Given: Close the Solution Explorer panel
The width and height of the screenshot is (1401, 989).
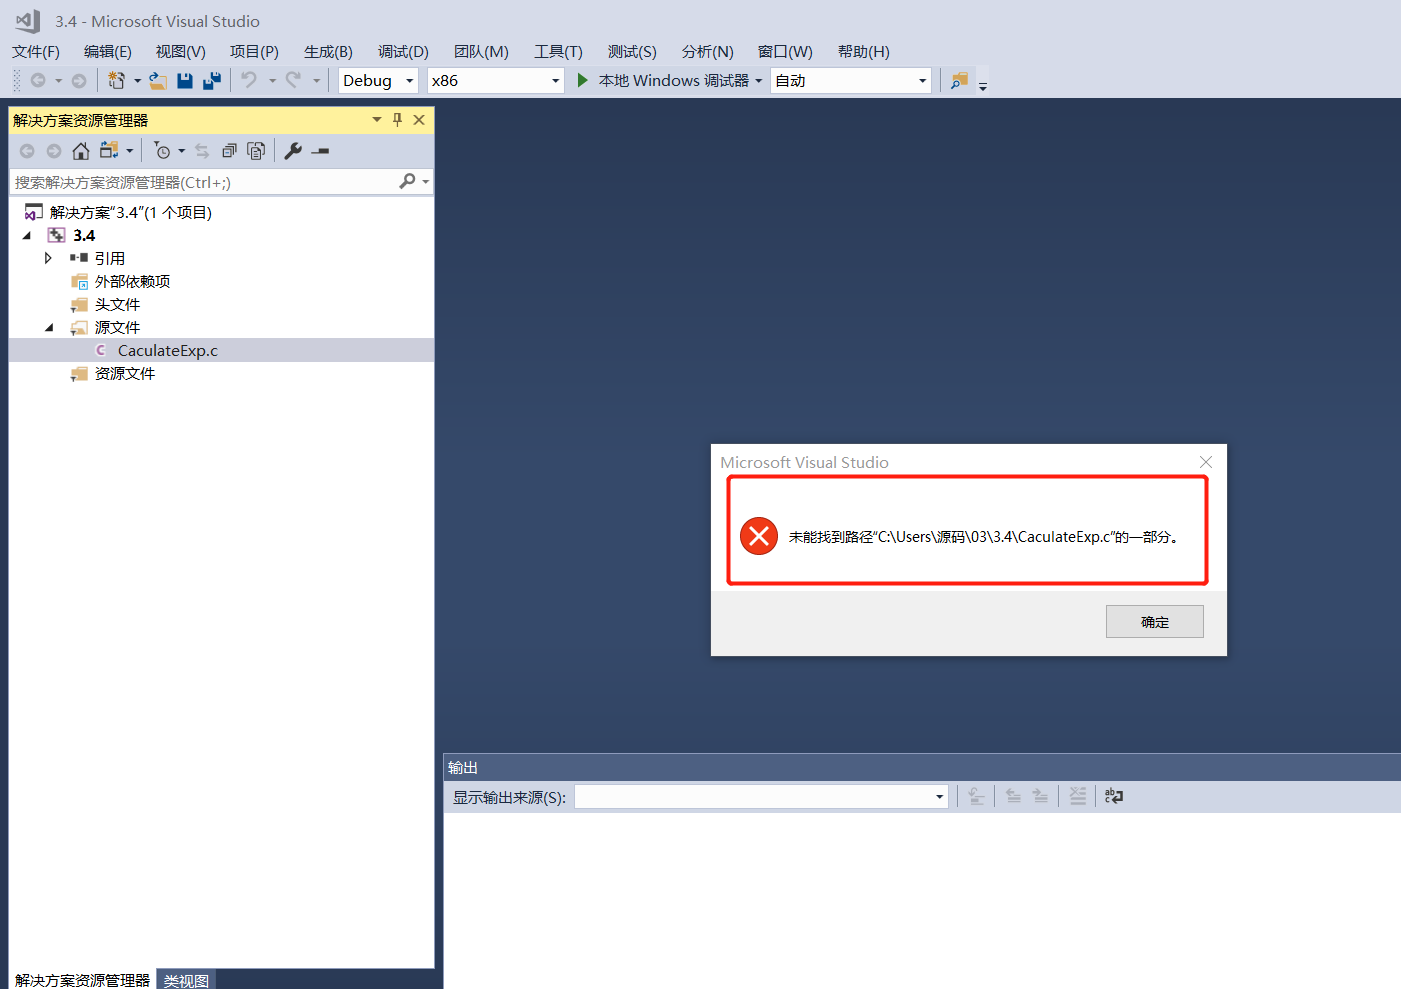Looking at the screenshot, I should tap(419, 120).
